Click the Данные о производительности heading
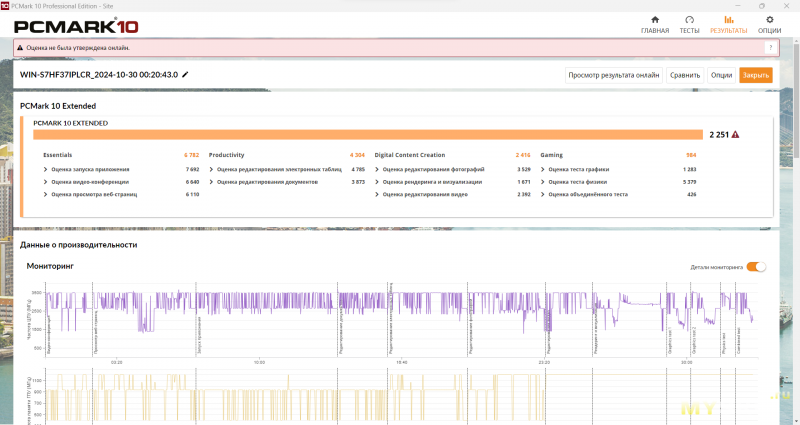Viewport: 800px width, 425px height. click(79, 245)
